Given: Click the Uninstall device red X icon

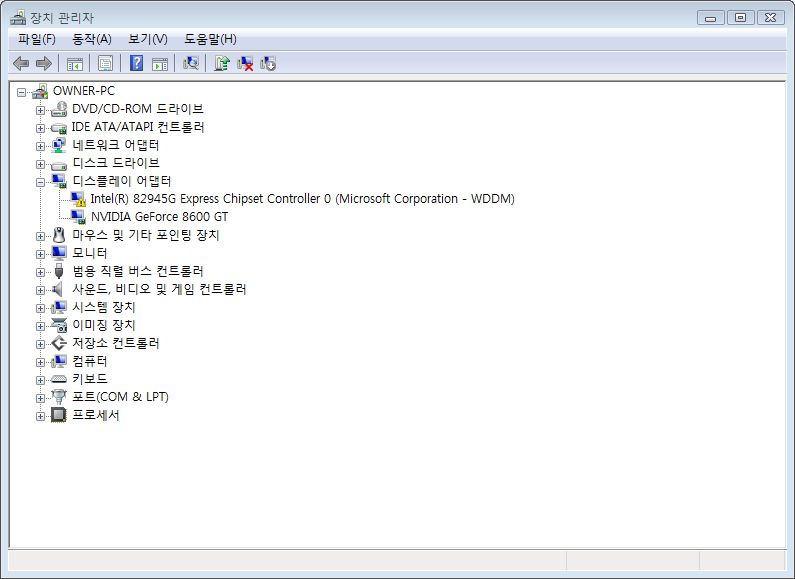Looking at the screenshot, I should pos(245,63).
